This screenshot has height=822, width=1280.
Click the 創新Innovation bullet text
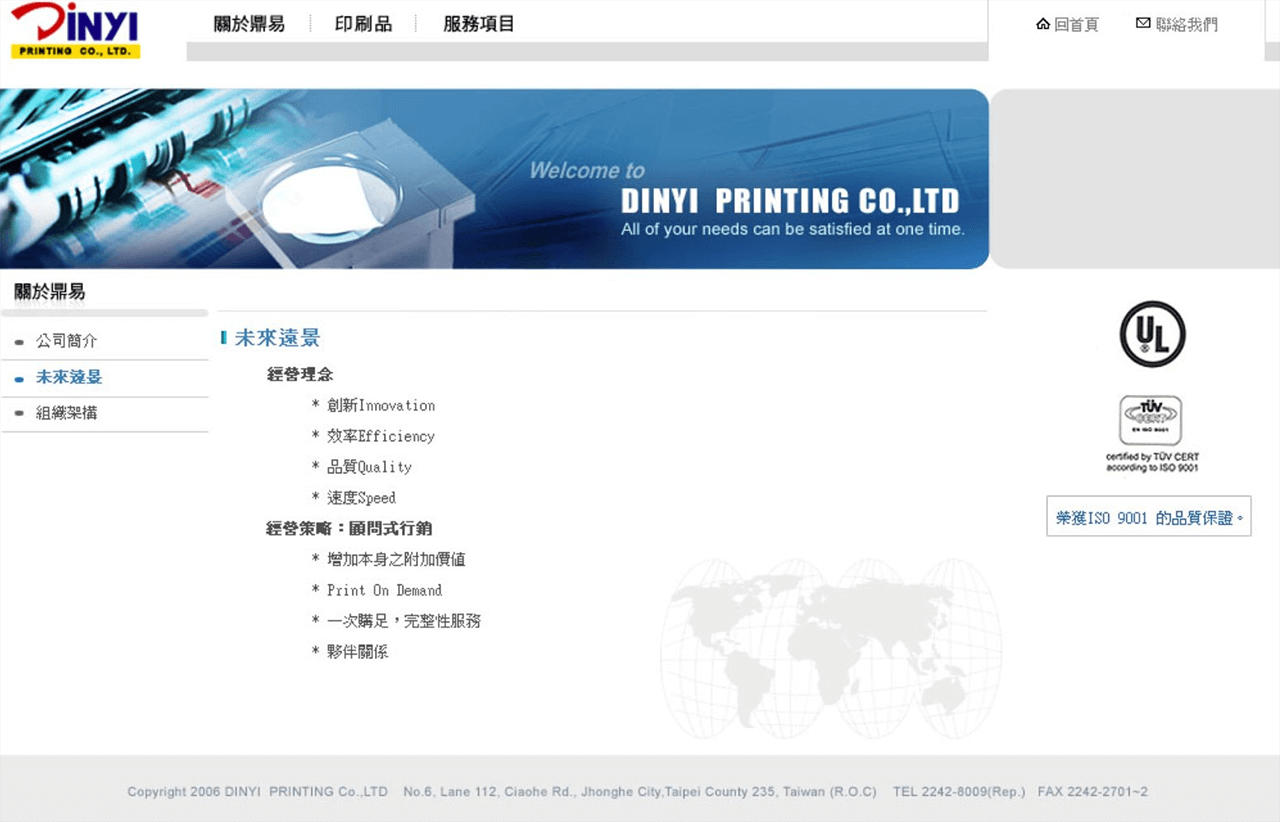tap(381, 405)
